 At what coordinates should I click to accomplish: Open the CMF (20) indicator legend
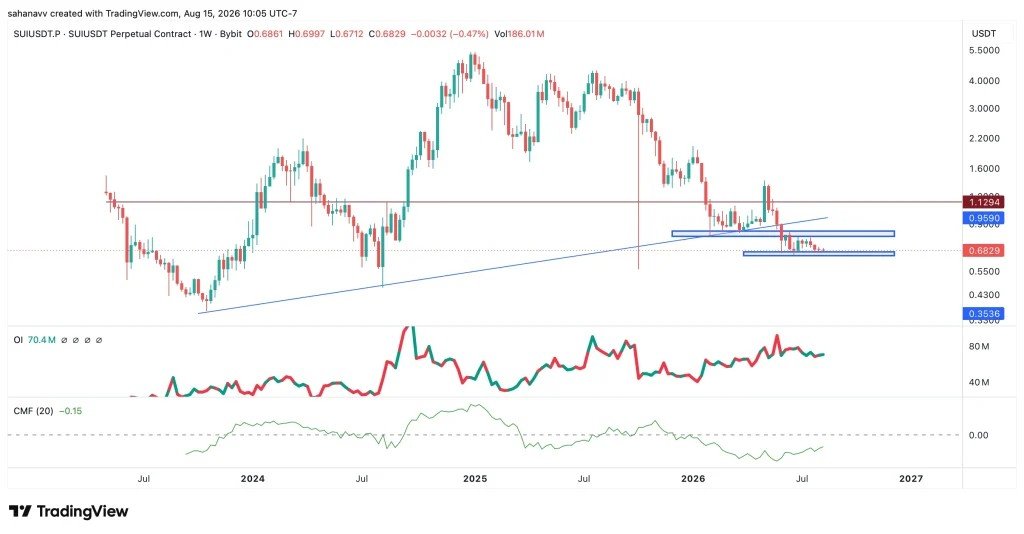click(34, 411)
